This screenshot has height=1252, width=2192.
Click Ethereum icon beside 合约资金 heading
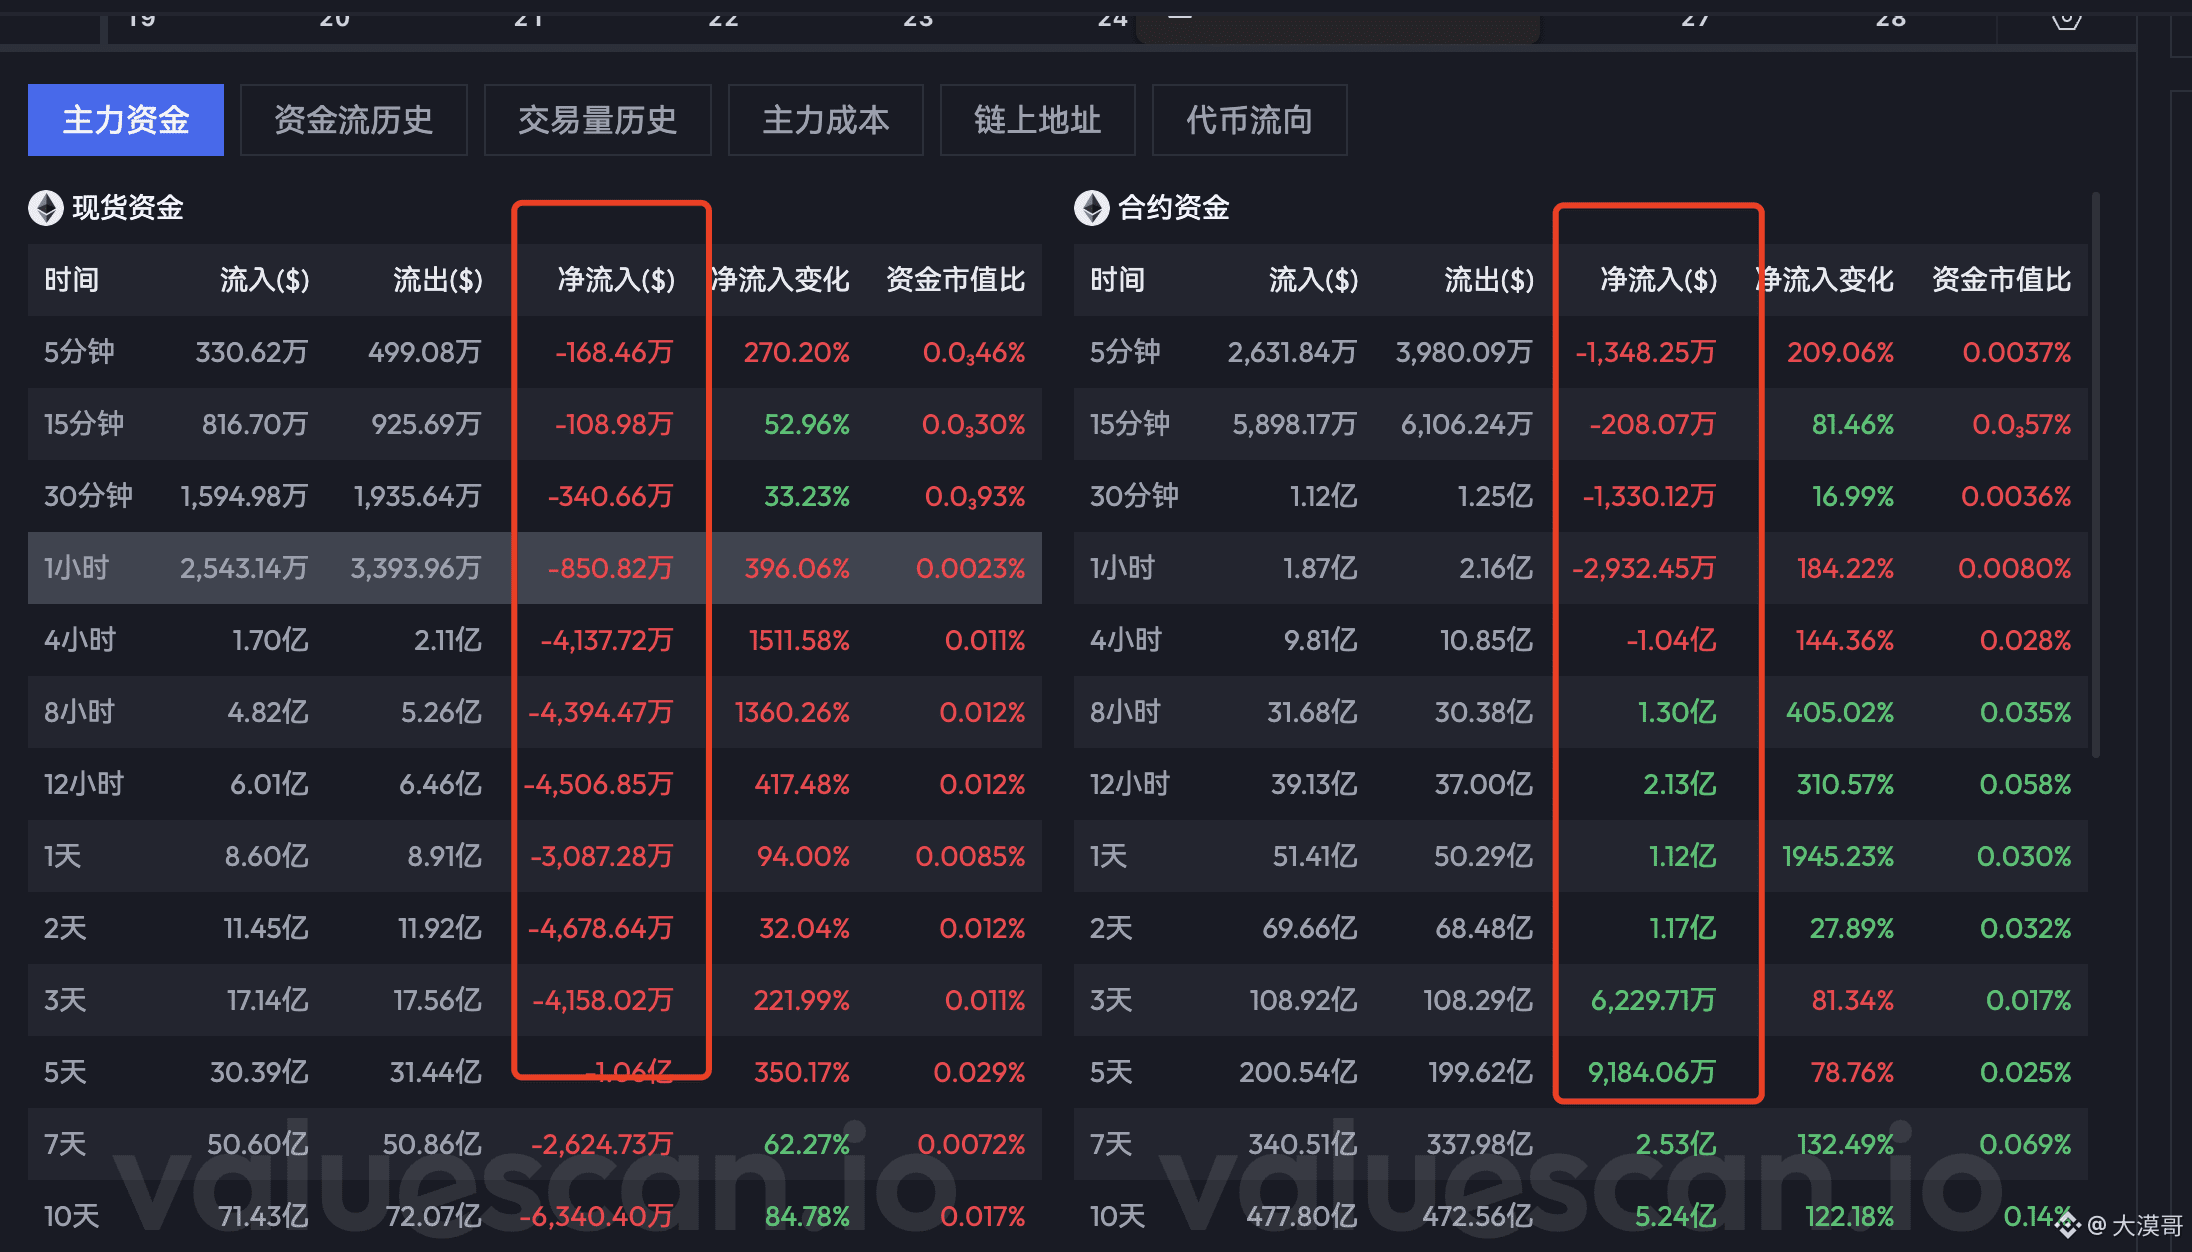[x=1091, y=208]
